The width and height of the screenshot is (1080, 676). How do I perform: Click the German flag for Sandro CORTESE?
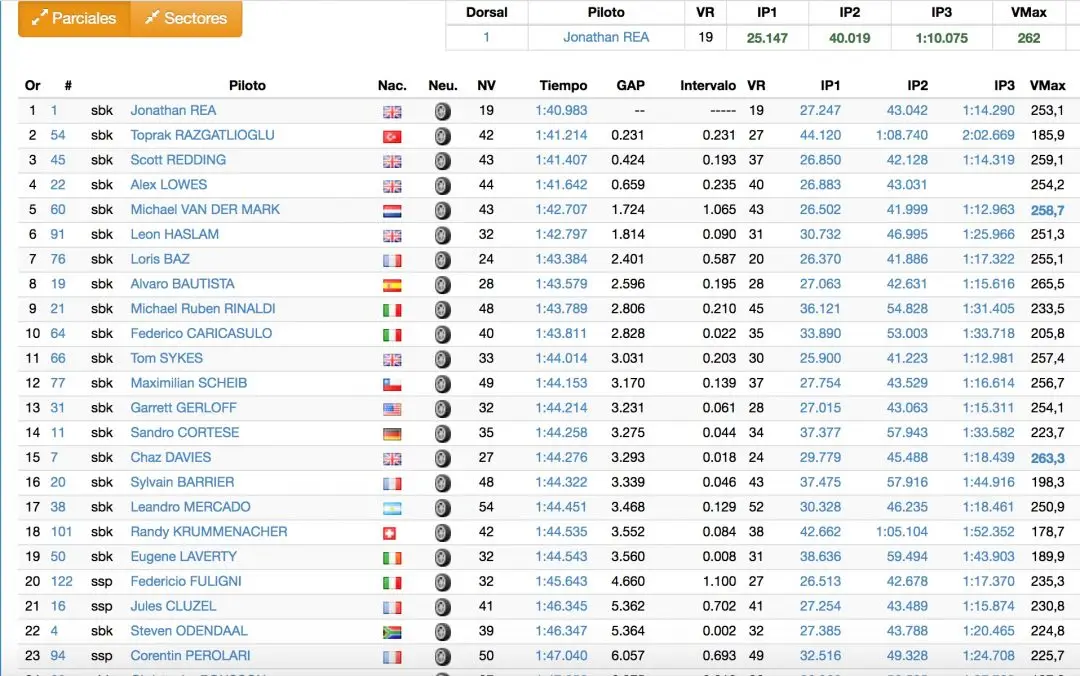point(392,434)
